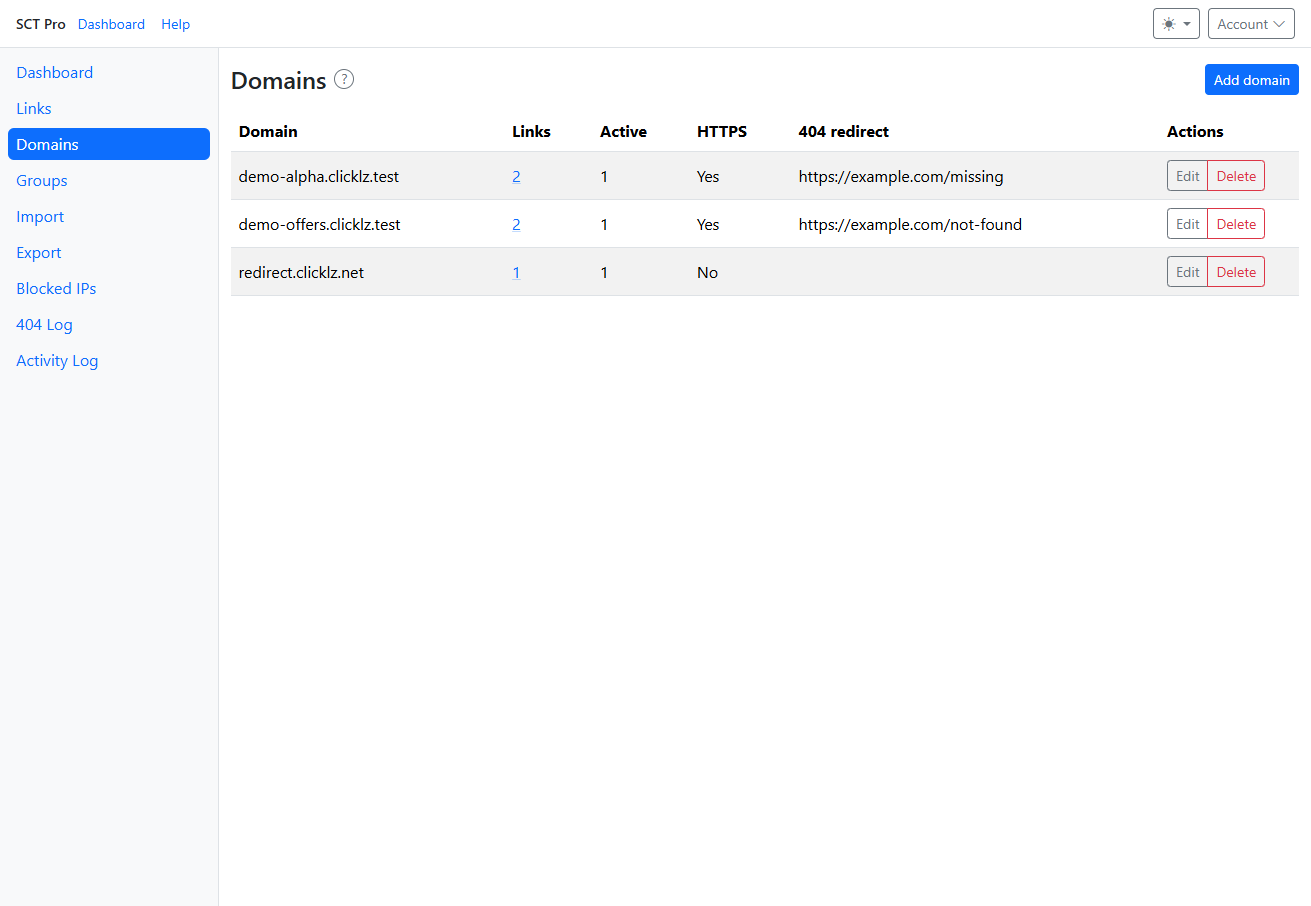Click the demo-offers.clicklz.test domain name

tap(320, 224)
